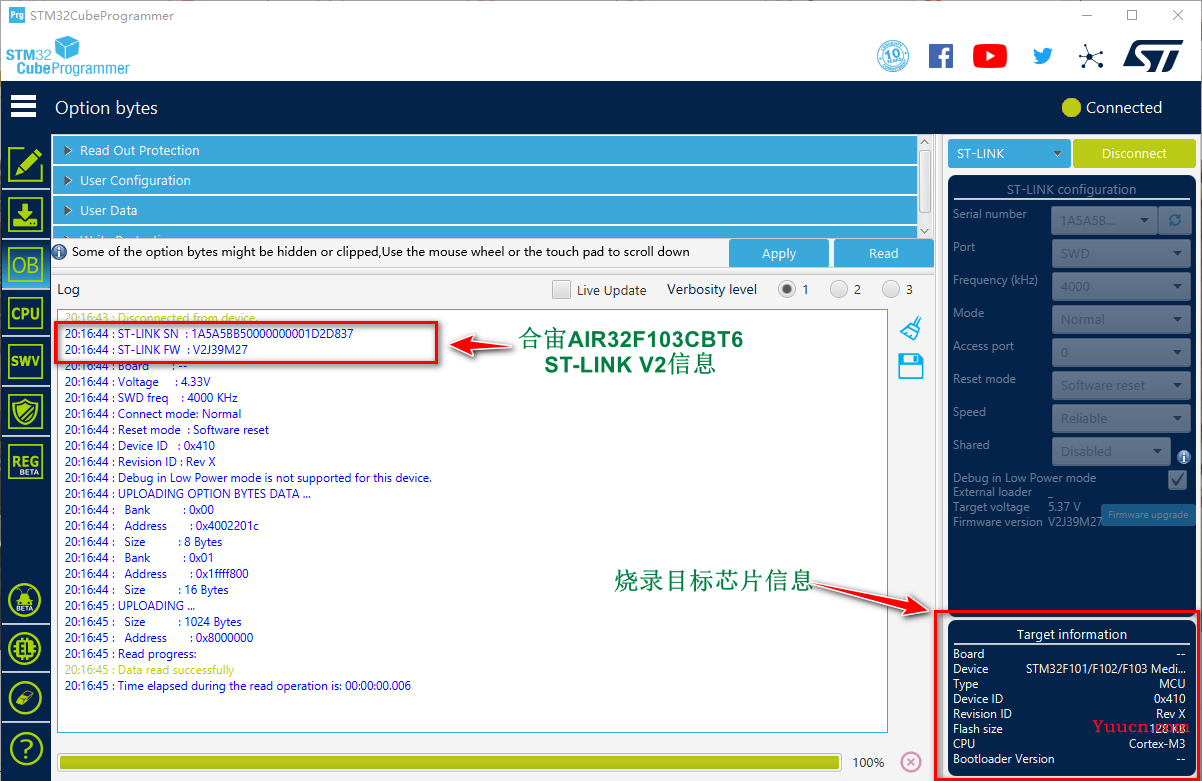Viewport: 1202px width, 781px height.
Task: Click the Apply button
Action: point(779,253)
